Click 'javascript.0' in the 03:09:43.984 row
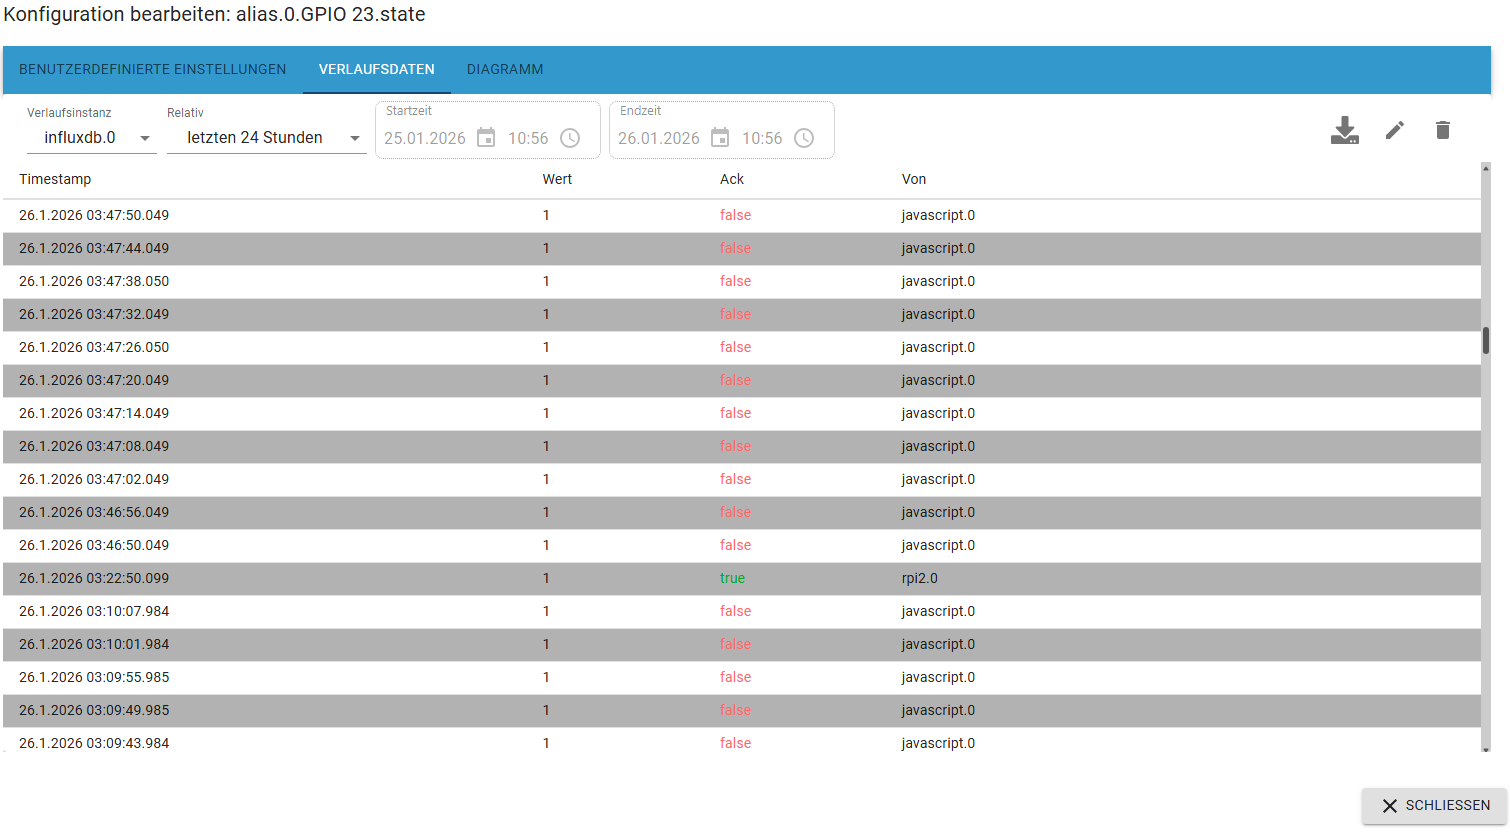The width and height of the screenshot is (1510, 832). (938, 743)
